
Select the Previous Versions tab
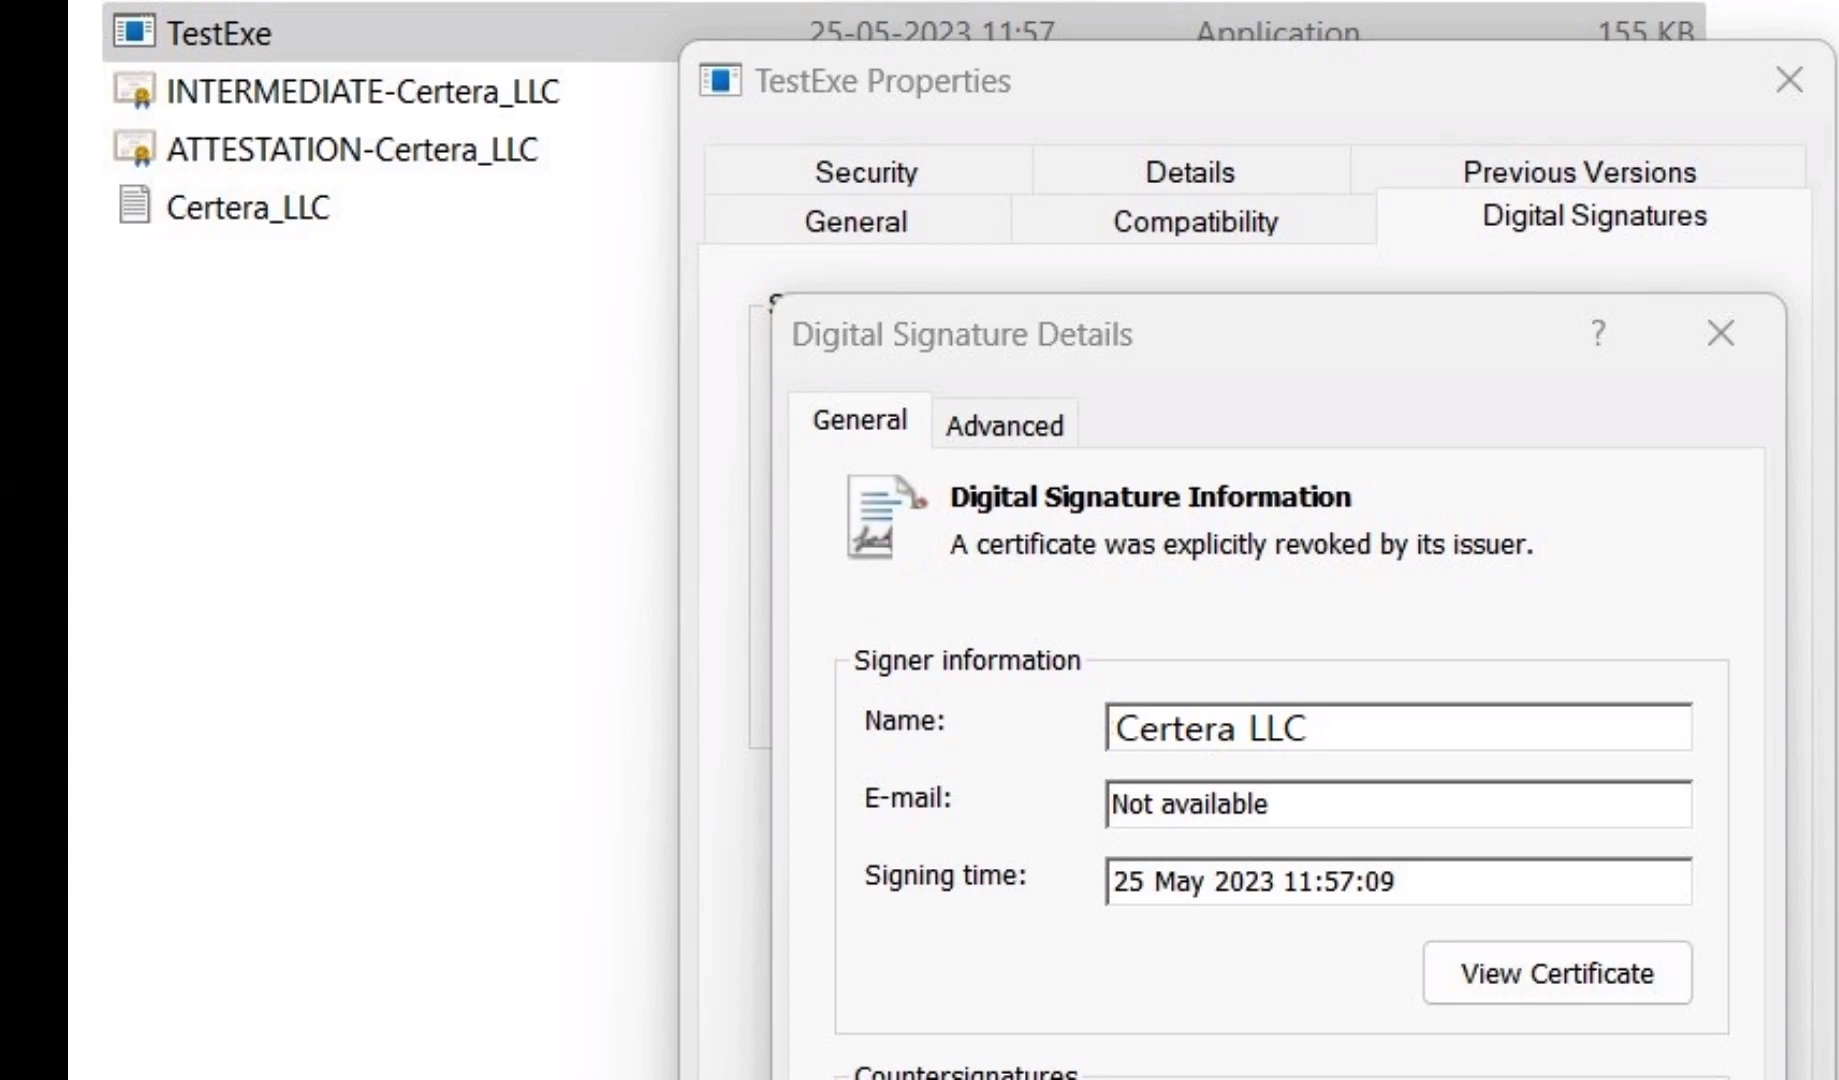1579,171
